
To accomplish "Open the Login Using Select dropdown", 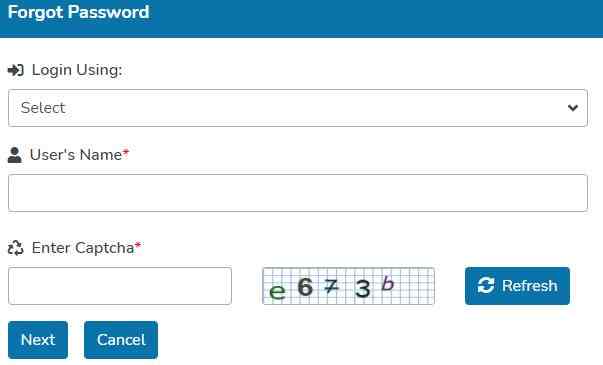I will (298, 108).
